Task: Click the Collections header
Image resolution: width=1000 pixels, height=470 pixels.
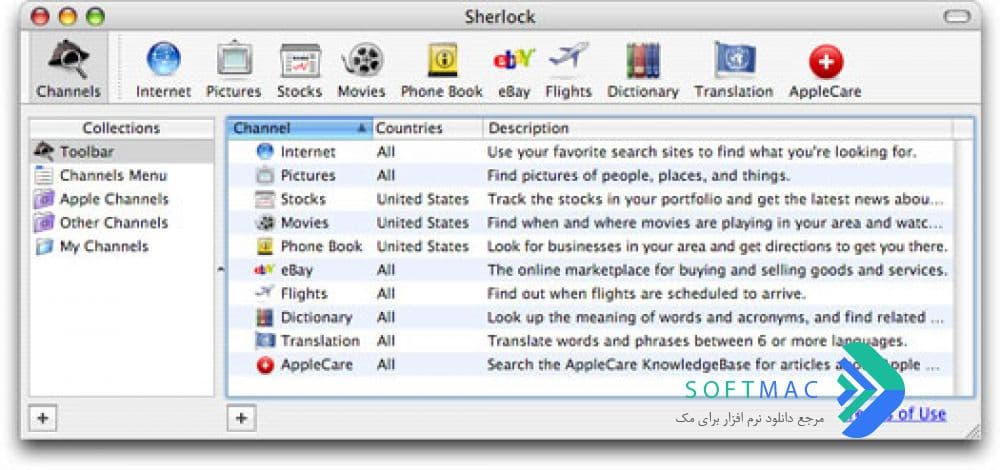Action: (122, 128)
